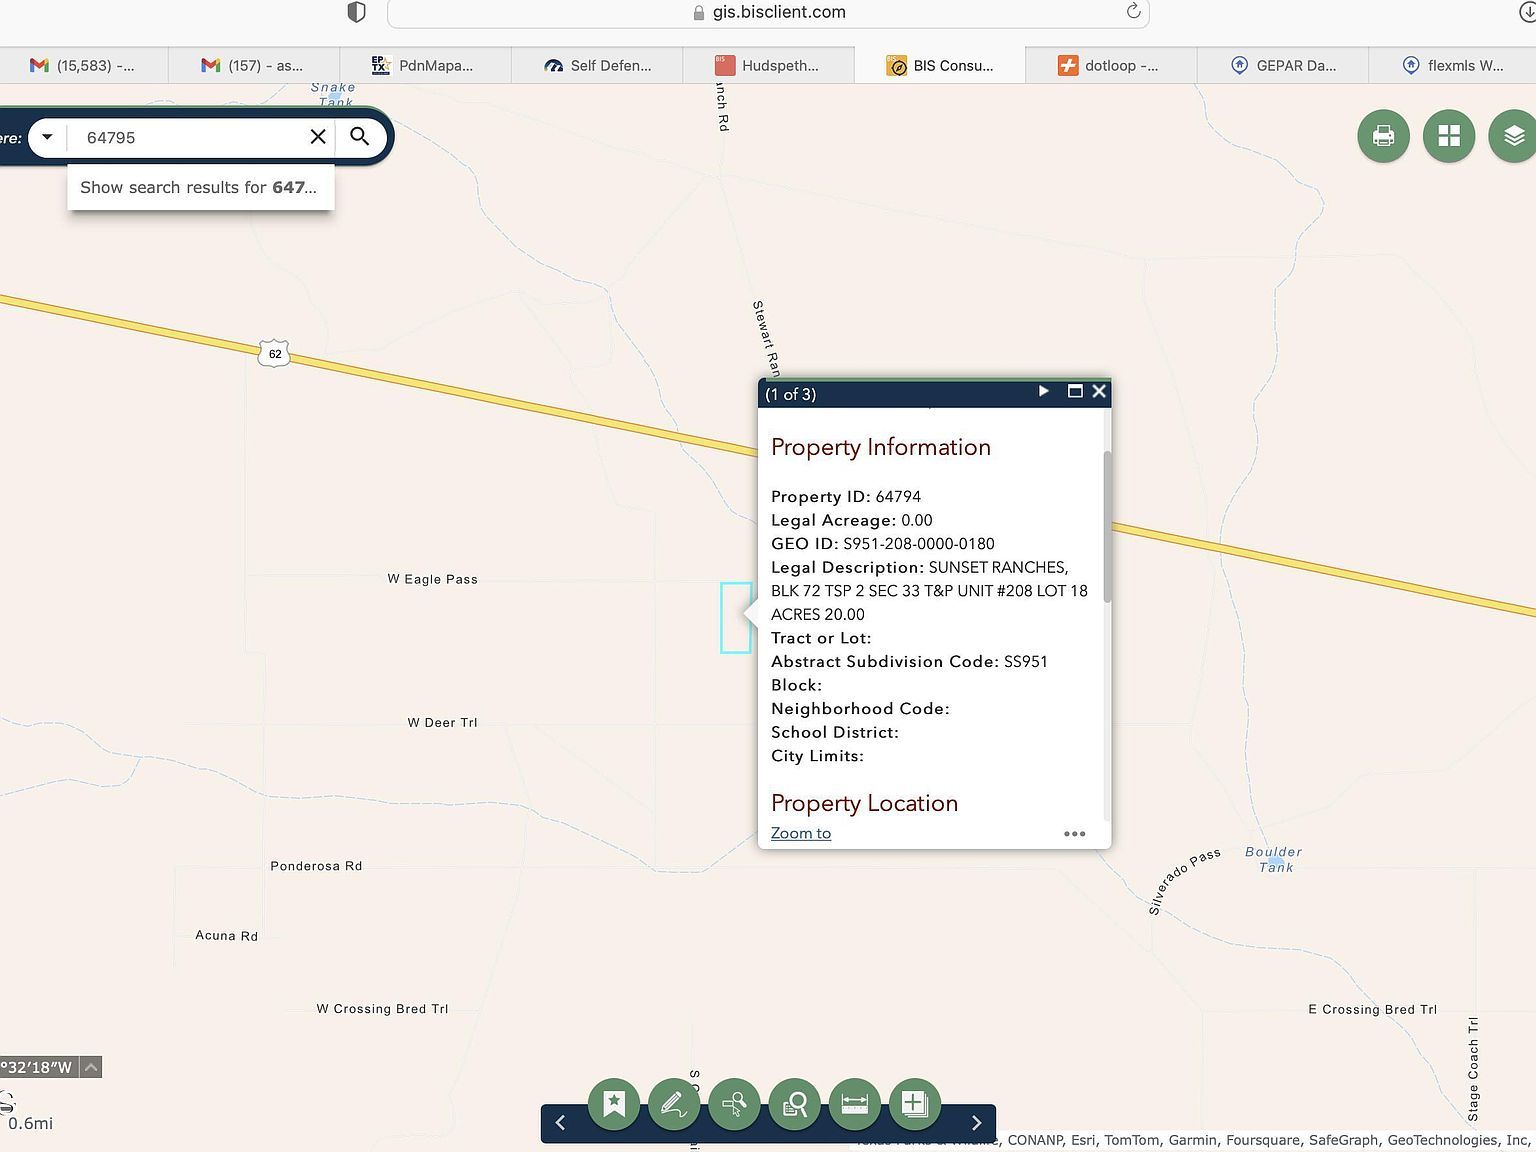
Task: Clear the search box text
Action: 318,137
